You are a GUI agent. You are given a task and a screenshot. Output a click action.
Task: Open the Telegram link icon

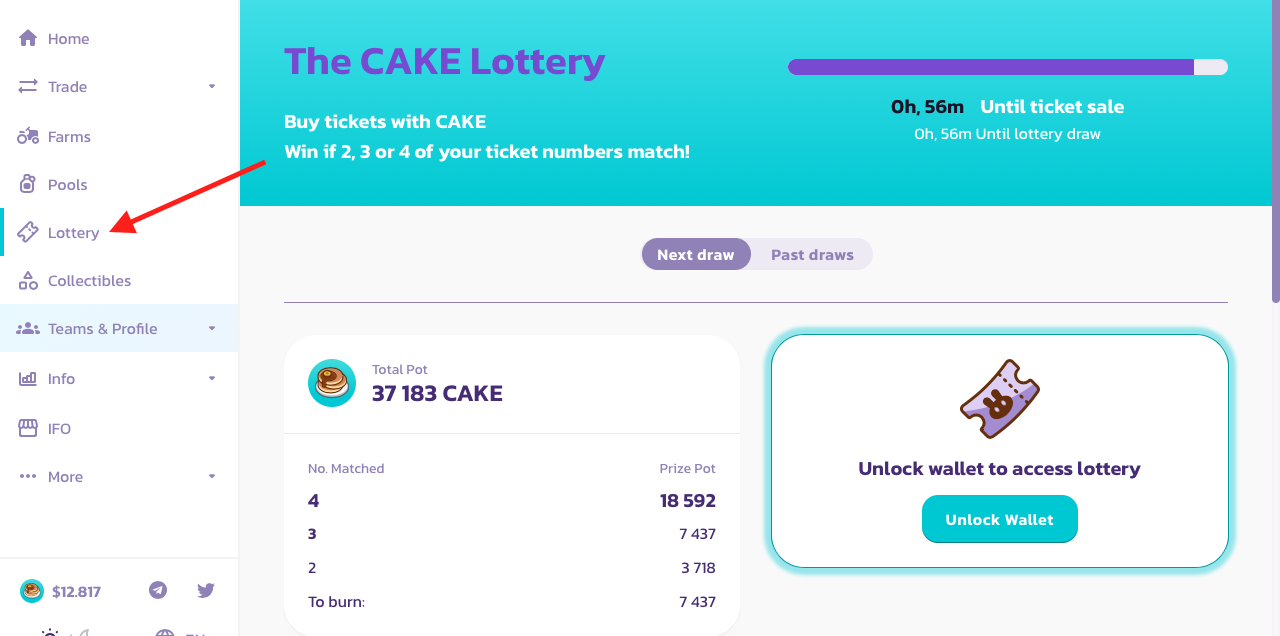pos(158,590)
